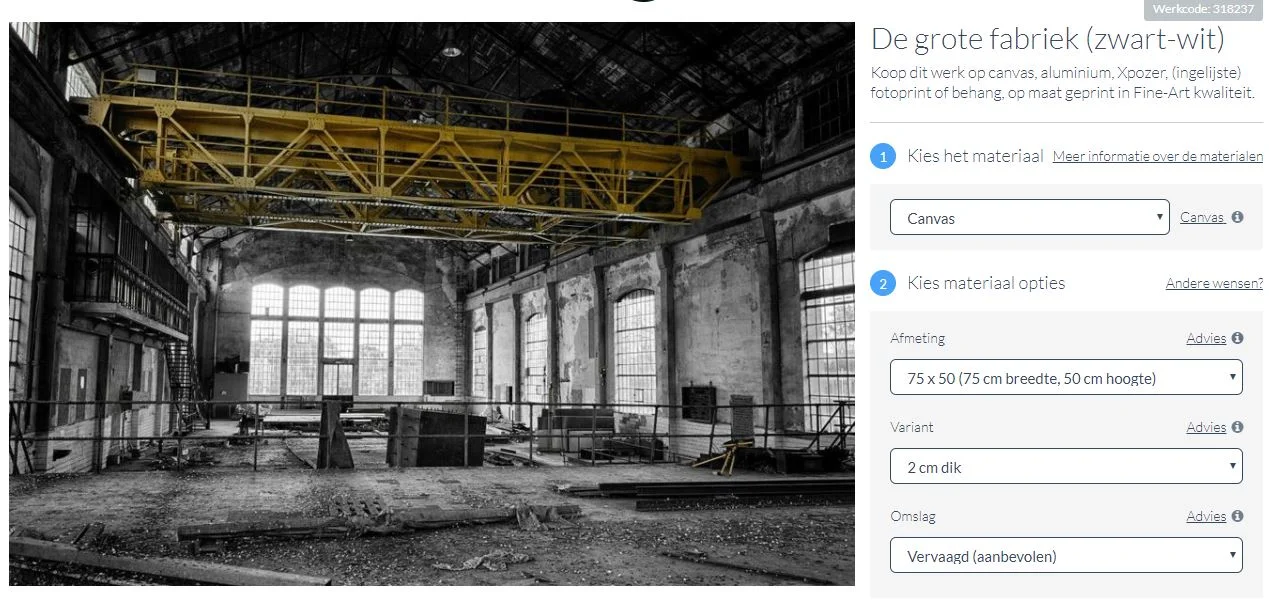Screen dimensions: 1269x609
Task: Follow the Canvas link beside the material selector
Action: pos(1201,217)
